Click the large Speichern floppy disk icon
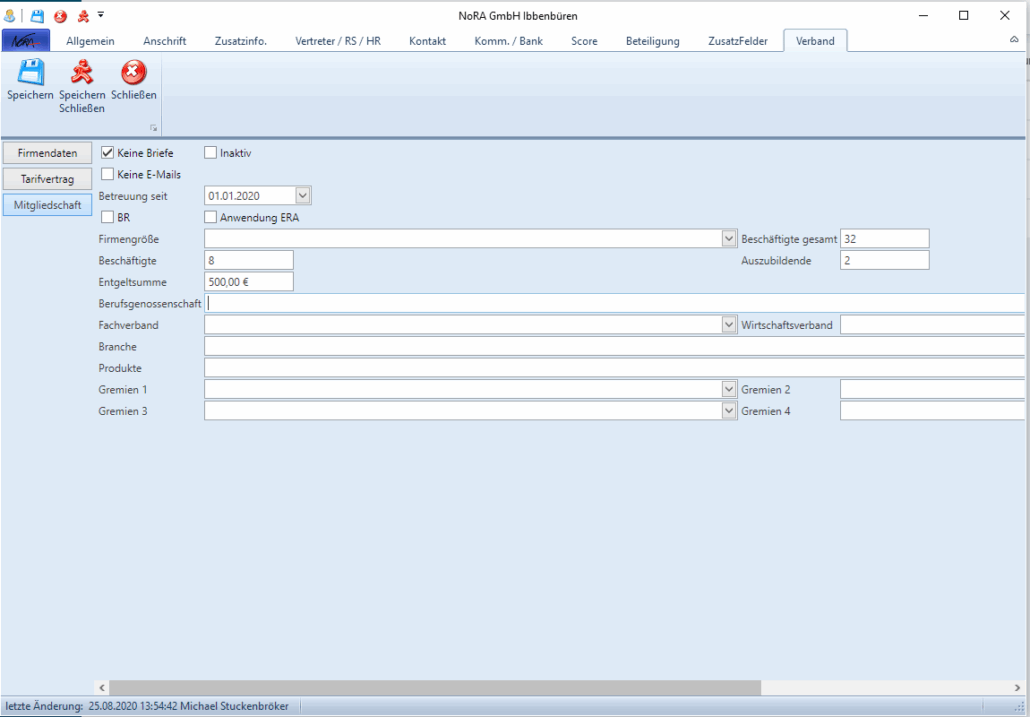This screenshot has width=1030, height=717. pyautogui.click(x=30, y=74)
